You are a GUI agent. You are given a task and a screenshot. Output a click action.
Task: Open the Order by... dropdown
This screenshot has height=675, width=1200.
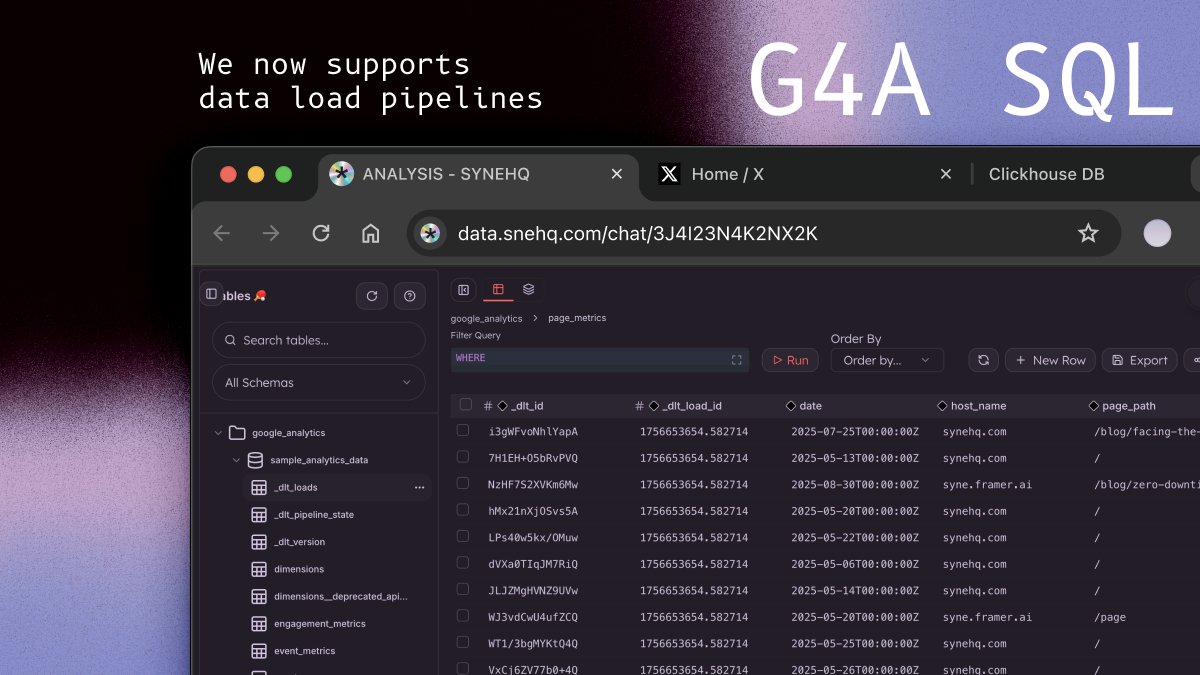pyautogui.click(x=887, y=360)
